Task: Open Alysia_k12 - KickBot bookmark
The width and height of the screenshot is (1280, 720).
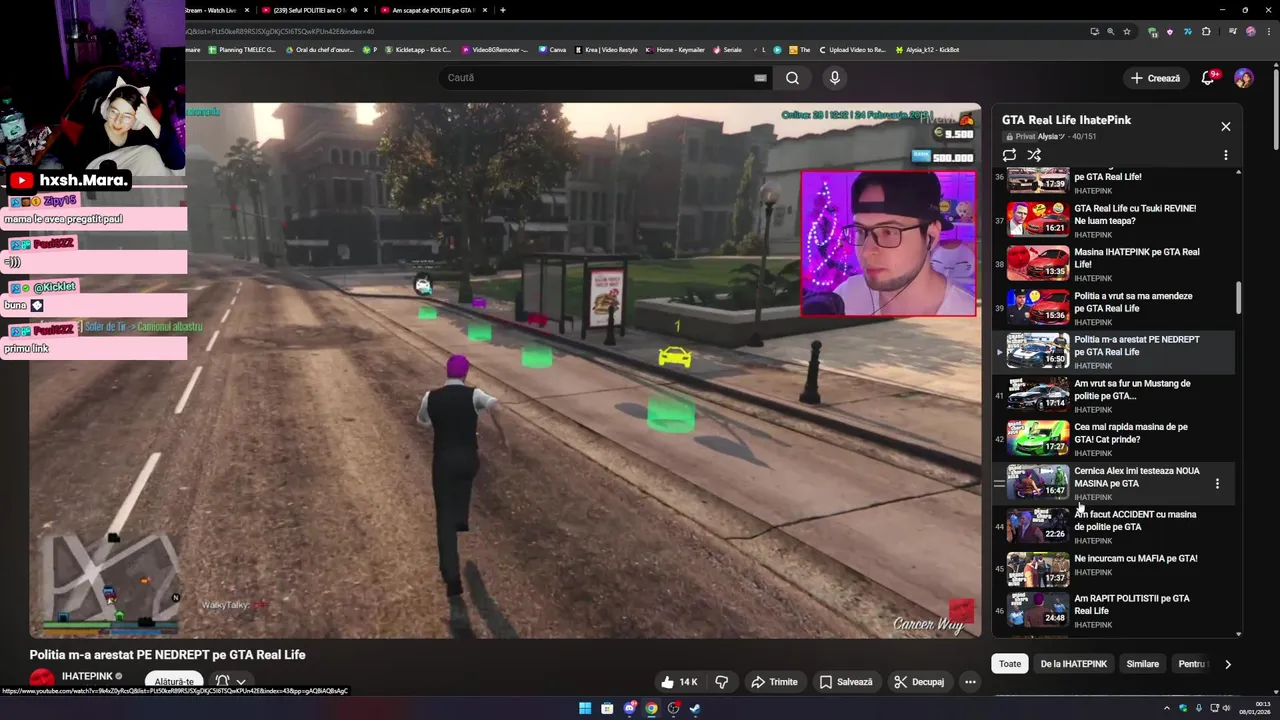Action: (x=927, y=49)
